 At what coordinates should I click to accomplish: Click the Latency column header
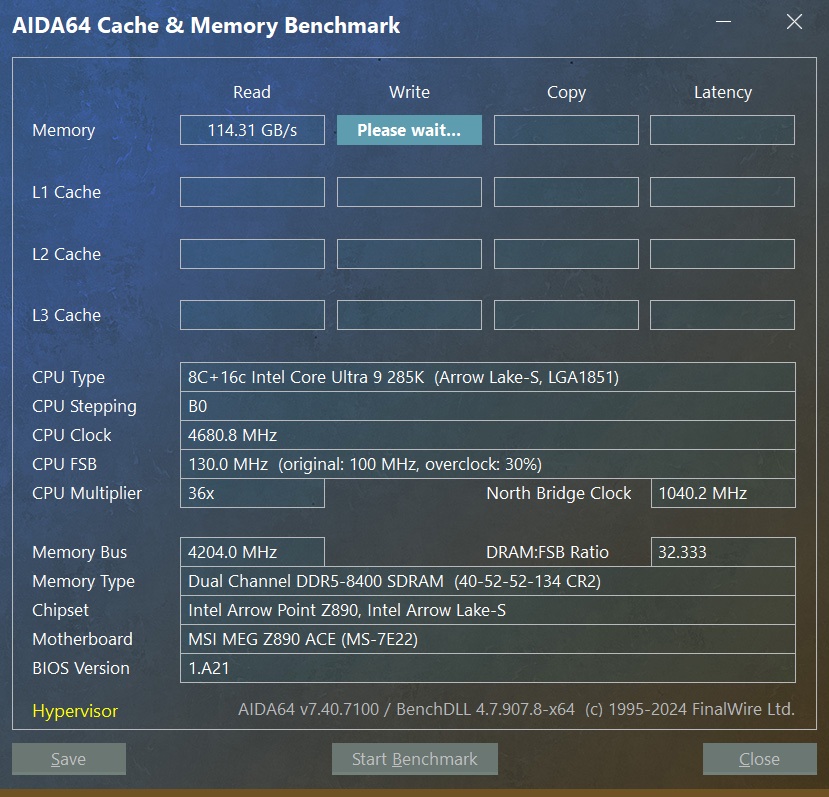pos(723,93)
